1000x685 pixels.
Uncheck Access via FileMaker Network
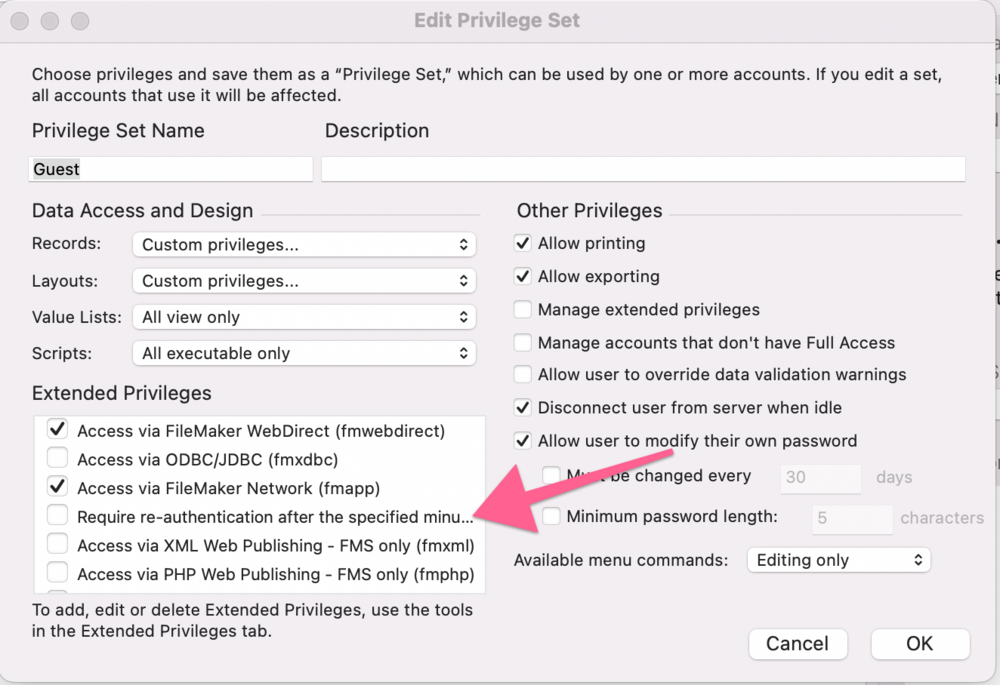coord(57,486)
